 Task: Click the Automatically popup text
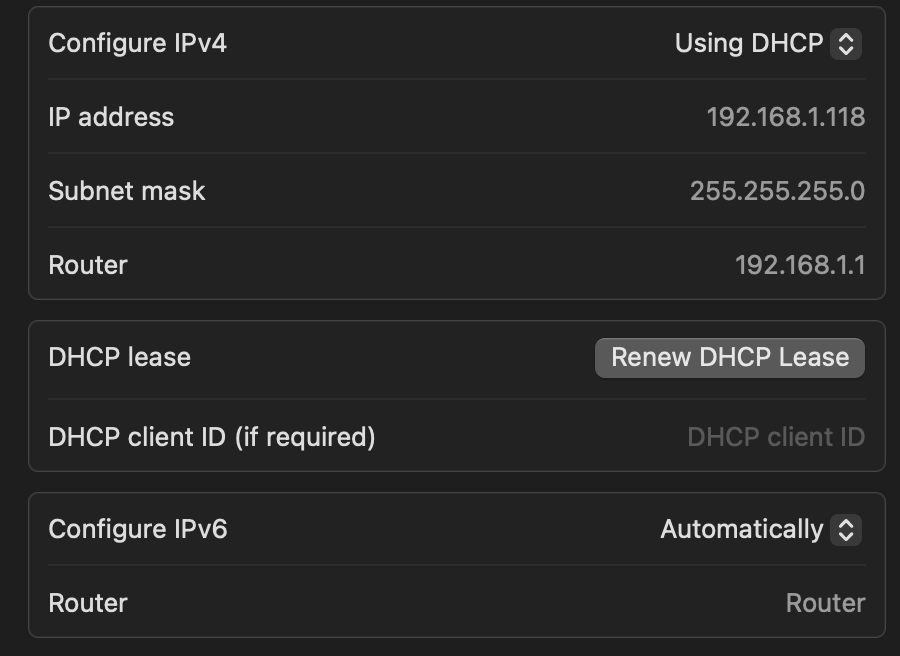[x=741, y=529]
